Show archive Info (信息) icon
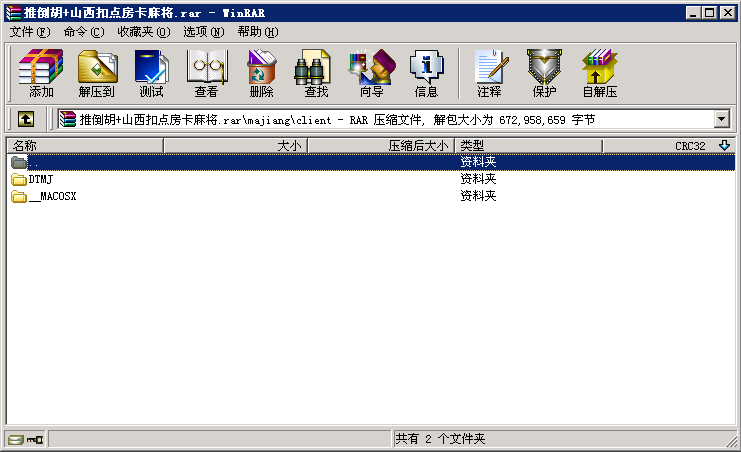This screenshot has height=452, width=741. 426,73
